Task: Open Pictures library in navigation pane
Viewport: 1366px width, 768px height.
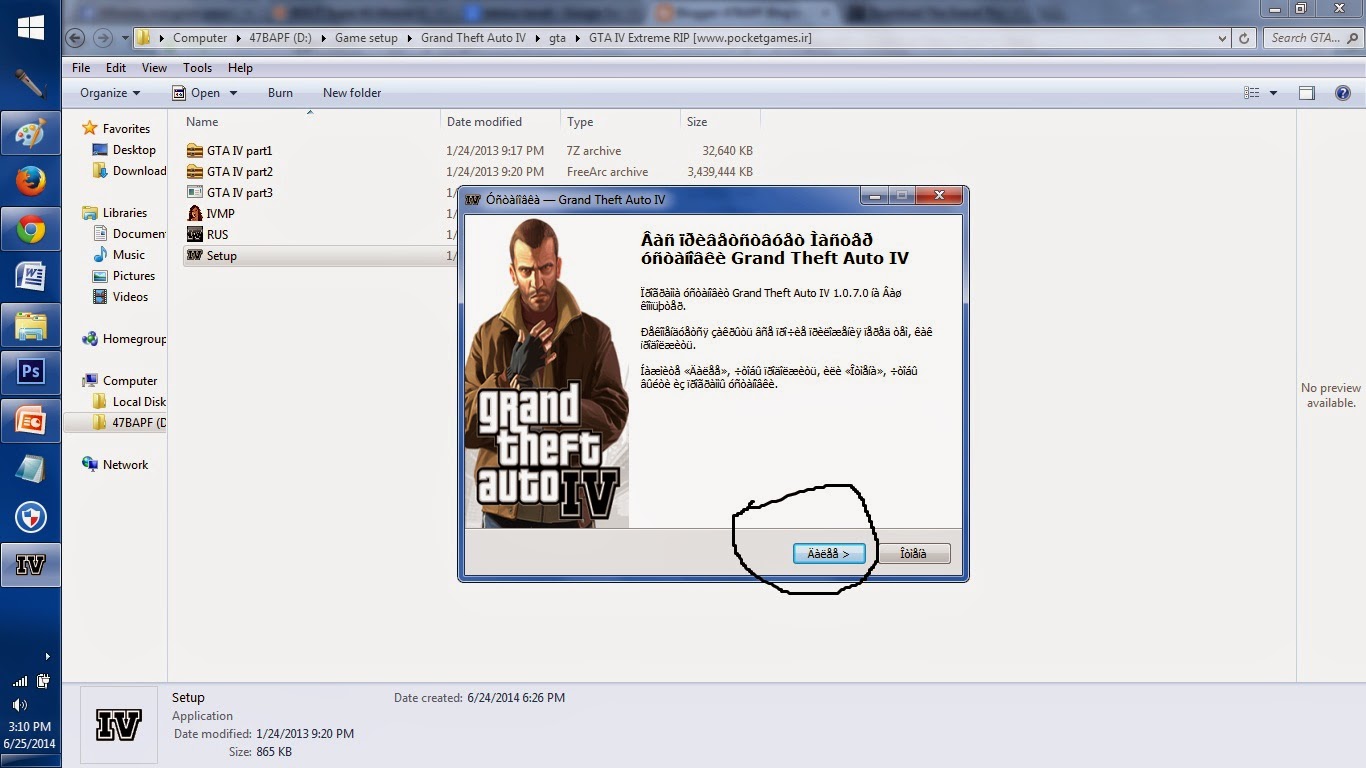Action: pyautogui.click(x=123, y=276)
